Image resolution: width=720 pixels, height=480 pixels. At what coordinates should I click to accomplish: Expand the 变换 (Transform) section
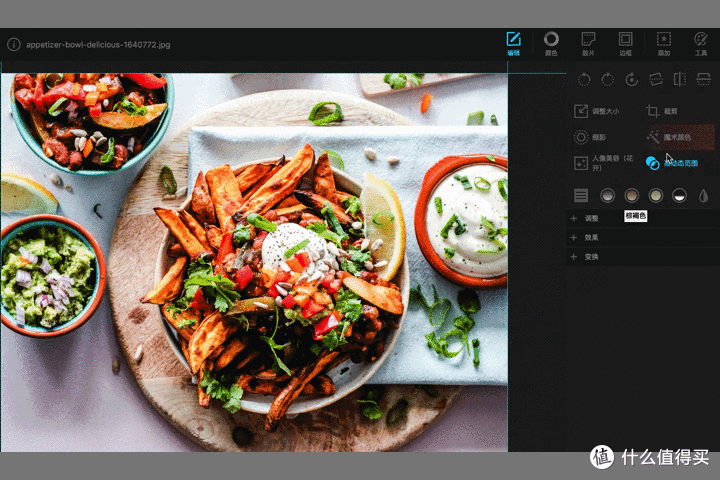643,257
